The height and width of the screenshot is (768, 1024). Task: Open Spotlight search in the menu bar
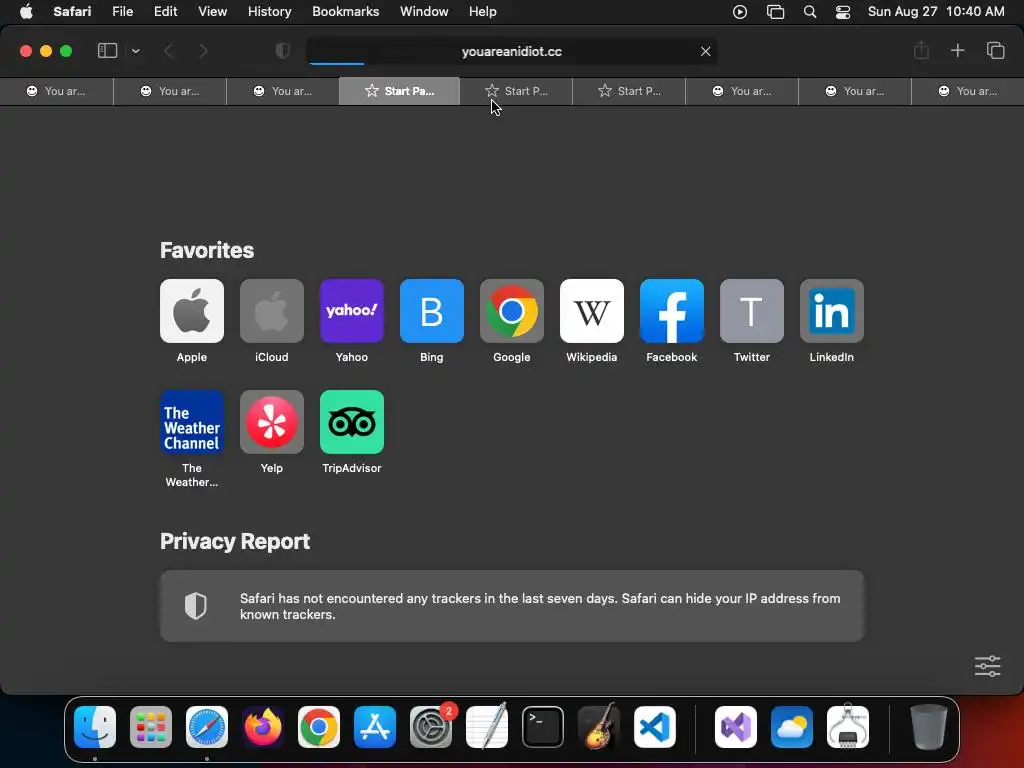pos(810,12)
